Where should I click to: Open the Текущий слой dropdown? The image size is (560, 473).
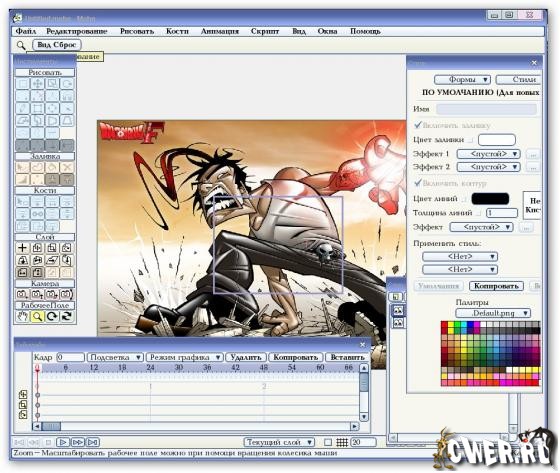click(x=279, y=442)
